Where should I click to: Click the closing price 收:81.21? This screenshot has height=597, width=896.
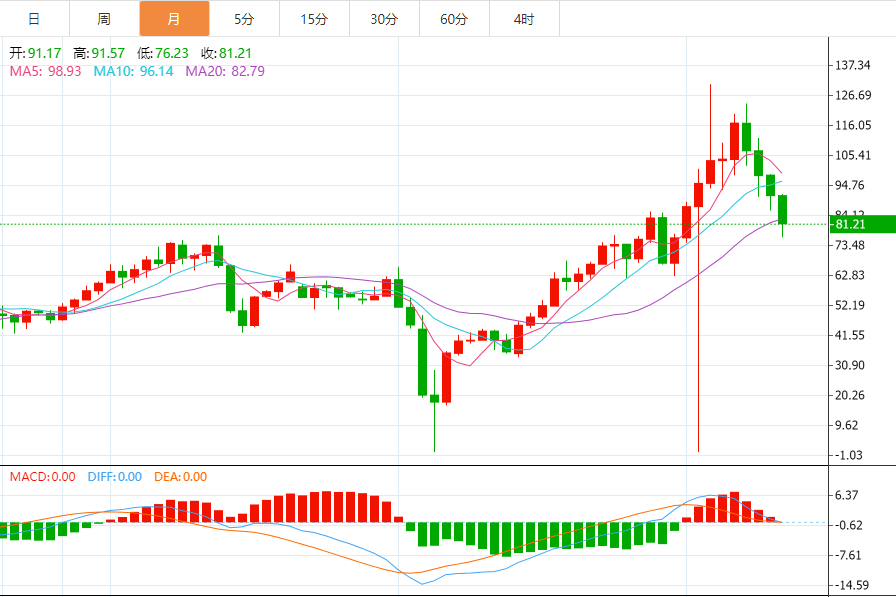coord(226,53)
